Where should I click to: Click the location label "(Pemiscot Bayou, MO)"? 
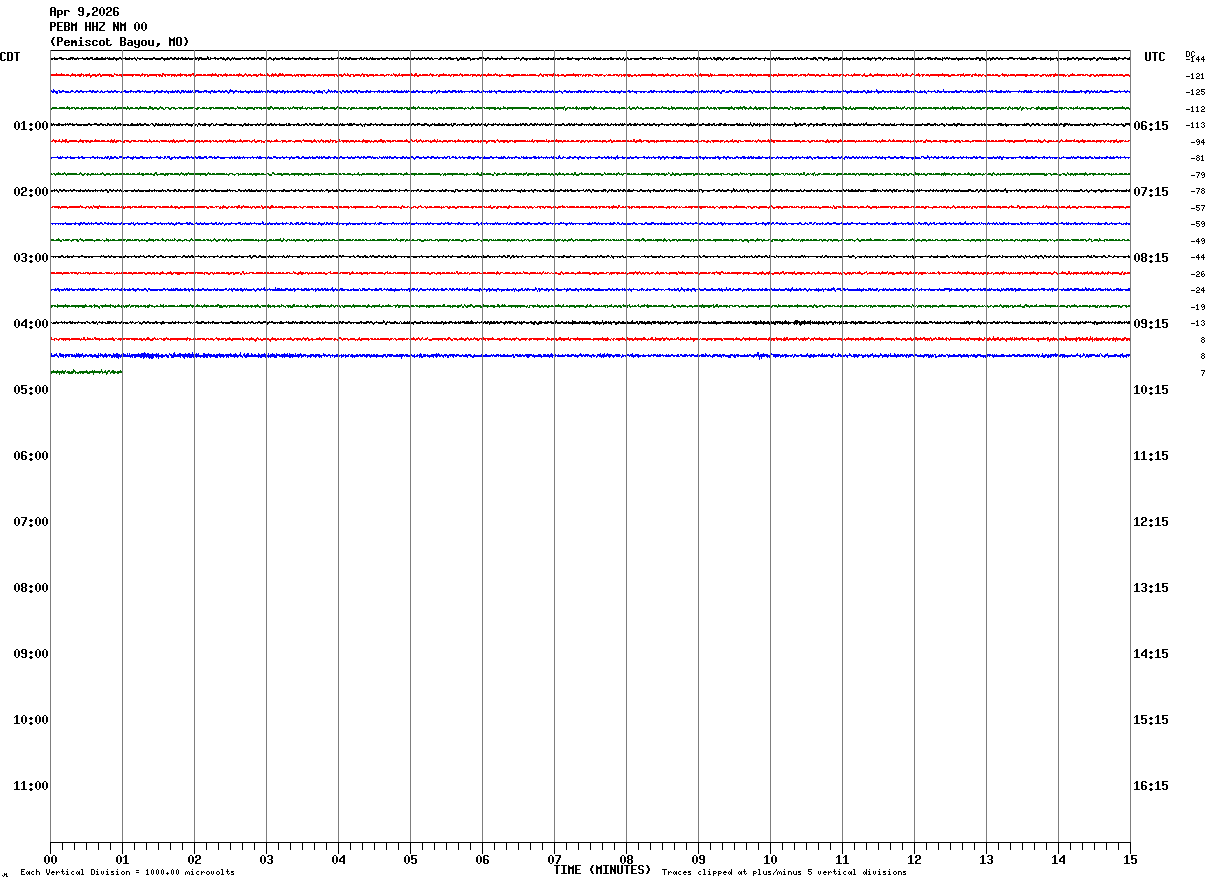coord(119,42)
